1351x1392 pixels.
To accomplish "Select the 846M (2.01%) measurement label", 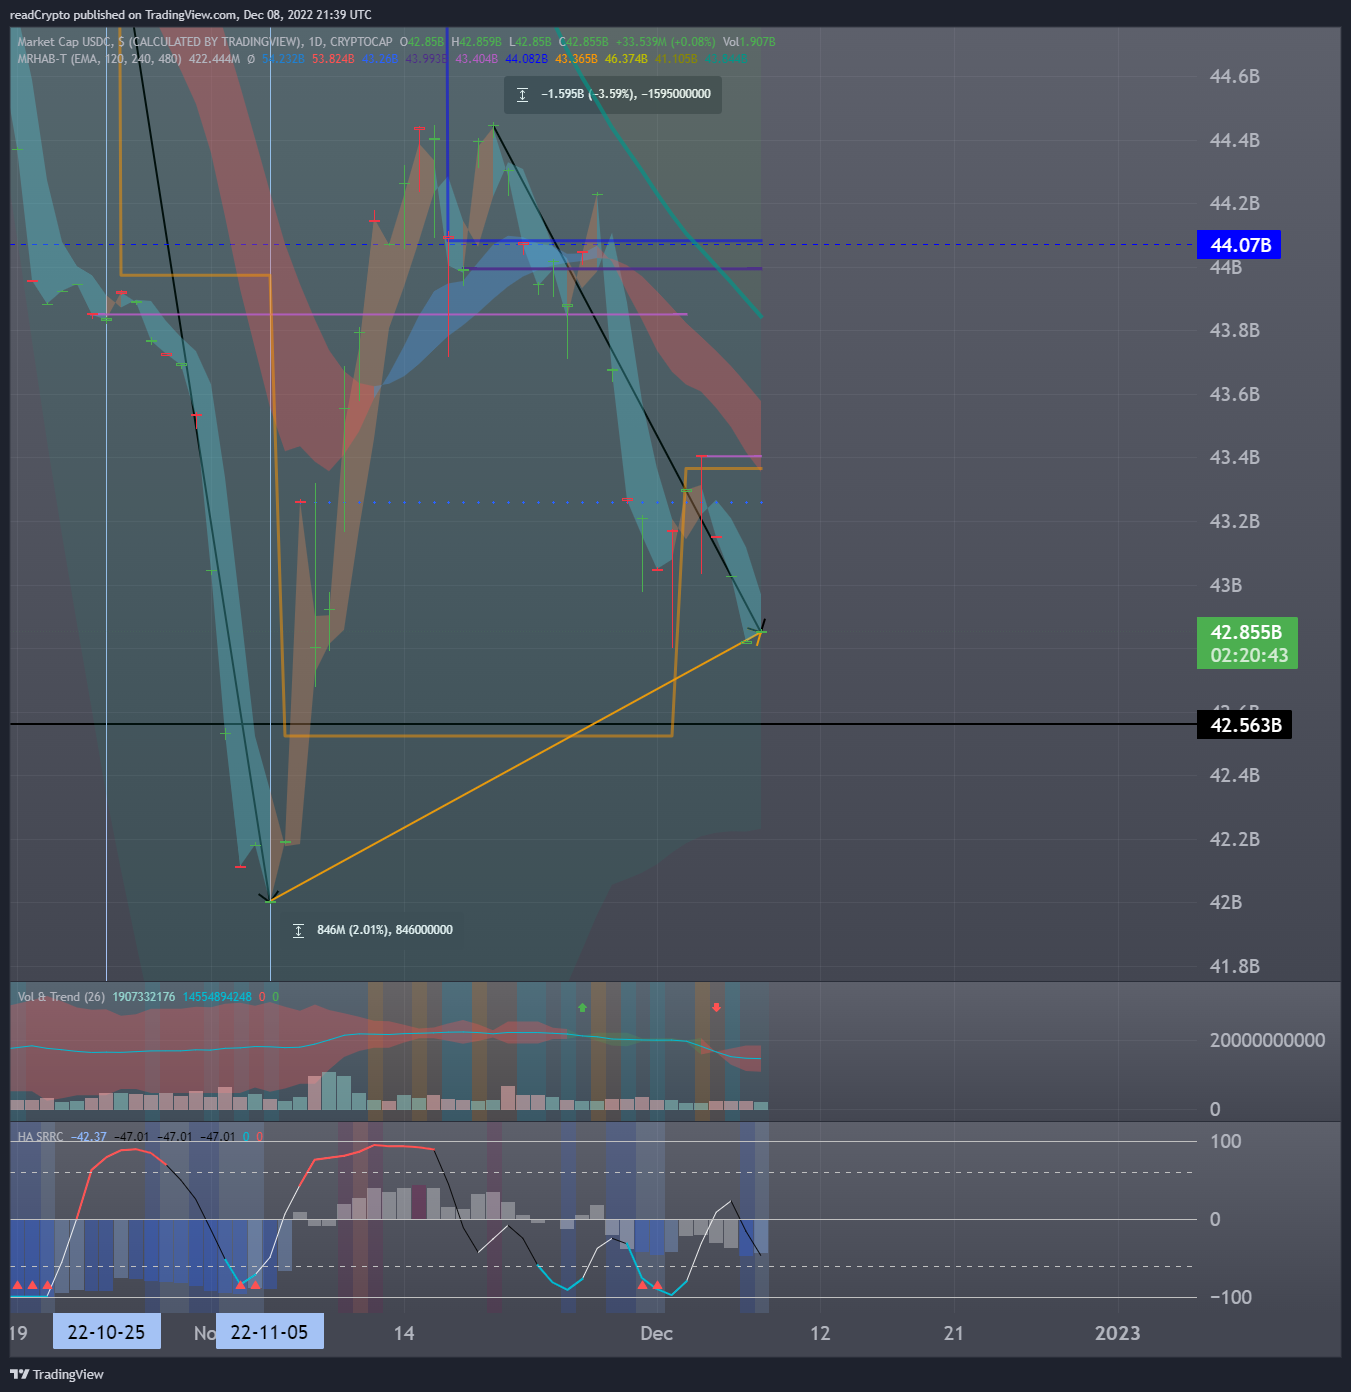I will (x=385, y=930).
